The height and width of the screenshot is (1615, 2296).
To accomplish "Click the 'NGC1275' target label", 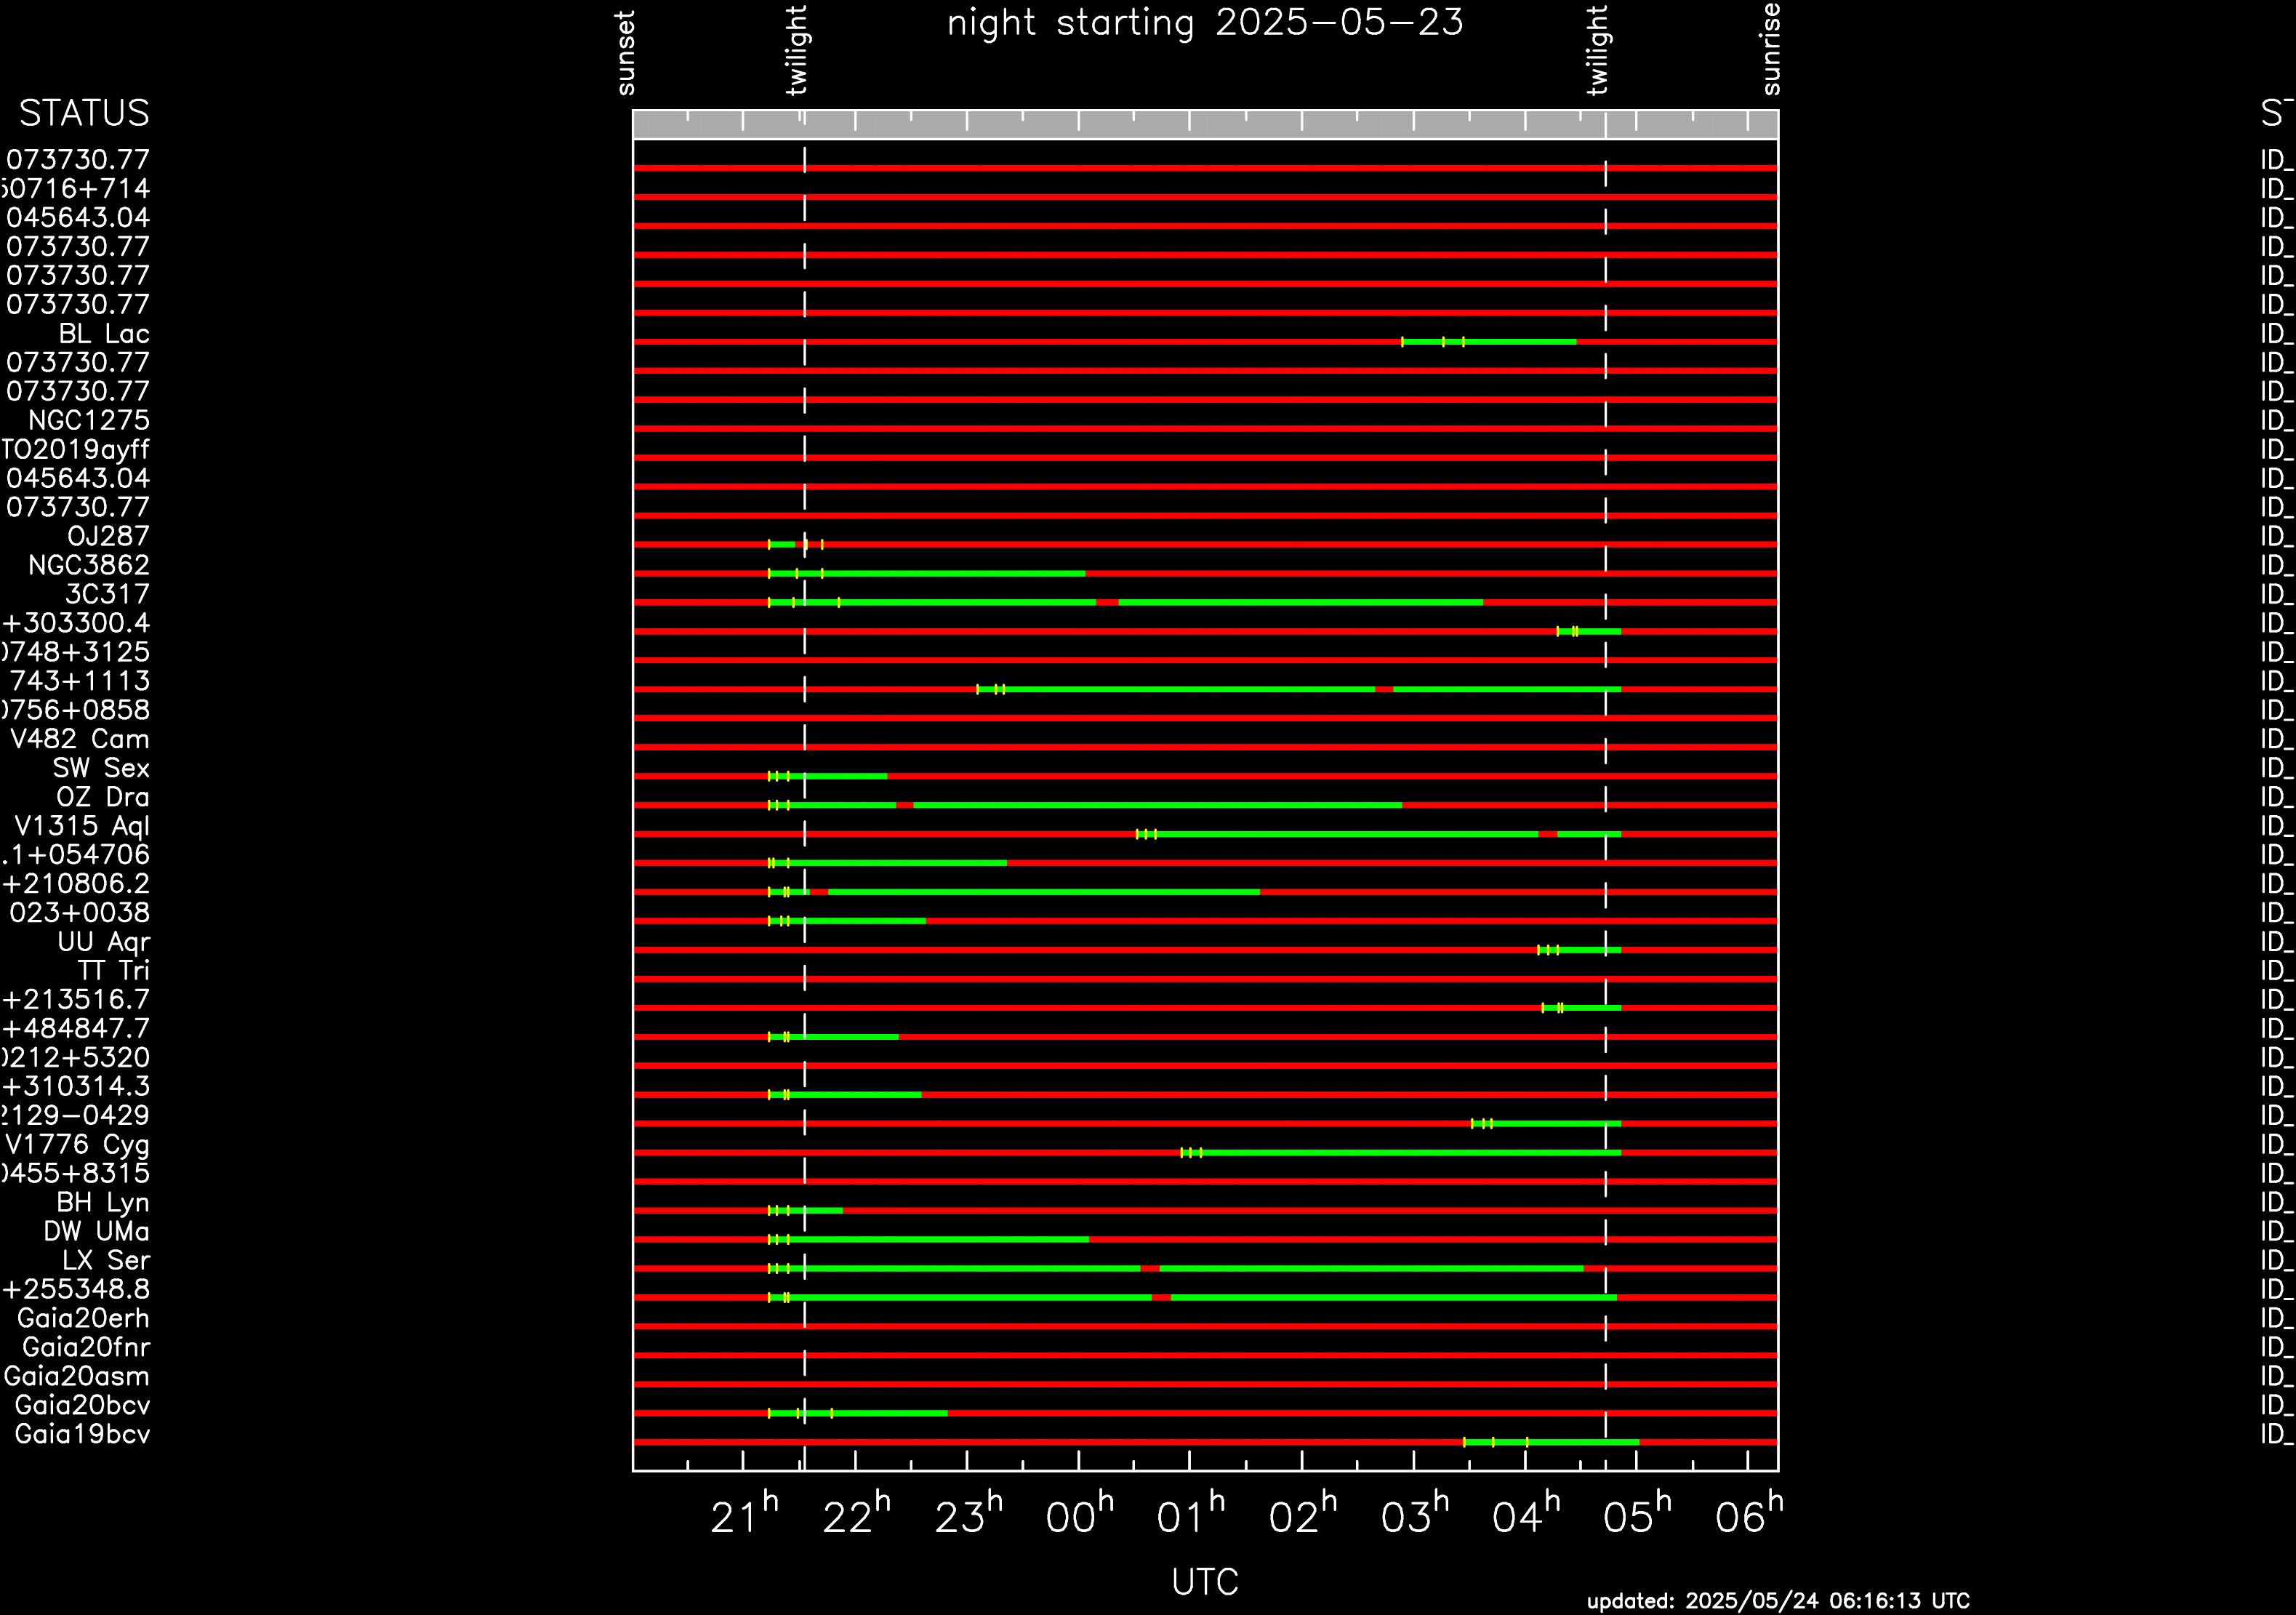I will click(x=89, y=421).
